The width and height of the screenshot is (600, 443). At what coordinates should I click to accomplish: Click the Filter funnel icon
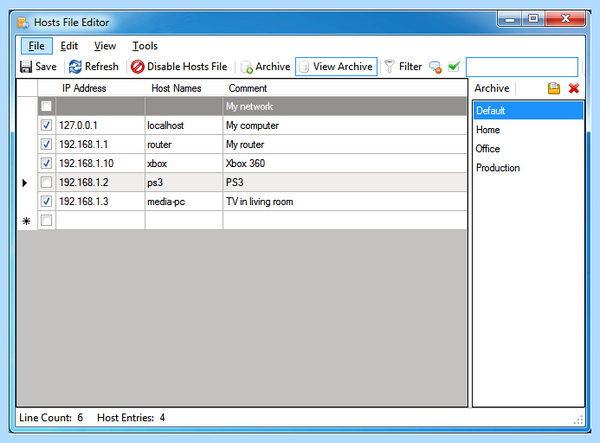(389, 67)
